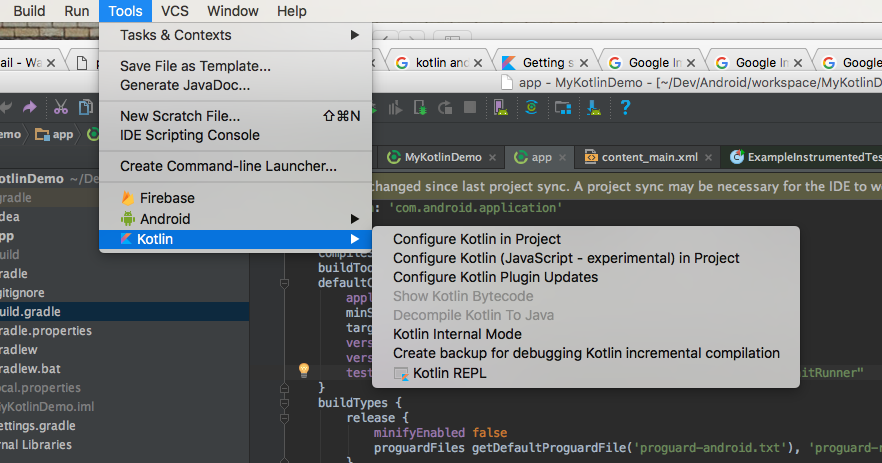Expand the Android submenu arrow
The width and height of the screenshot is (882, 463).
(354, 219)
